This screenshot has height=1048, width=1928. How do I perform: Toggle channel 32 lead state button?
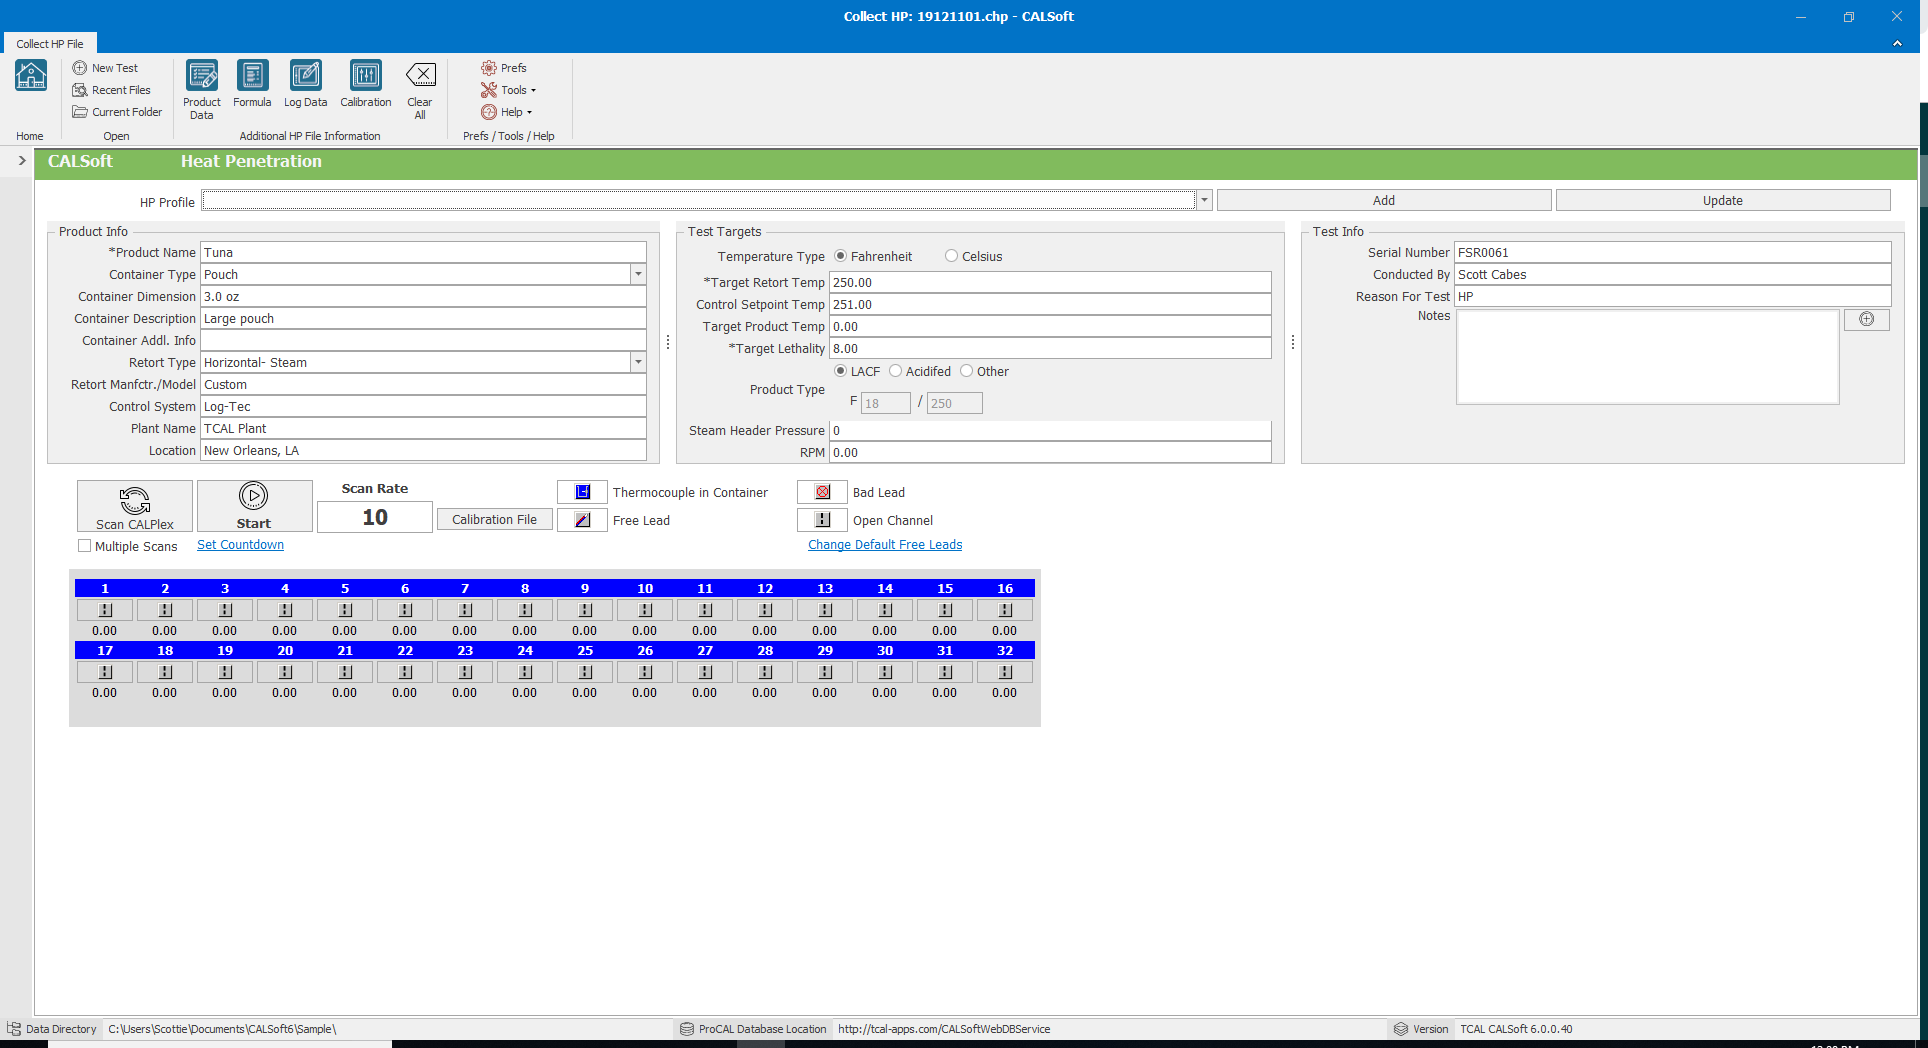1005,672
